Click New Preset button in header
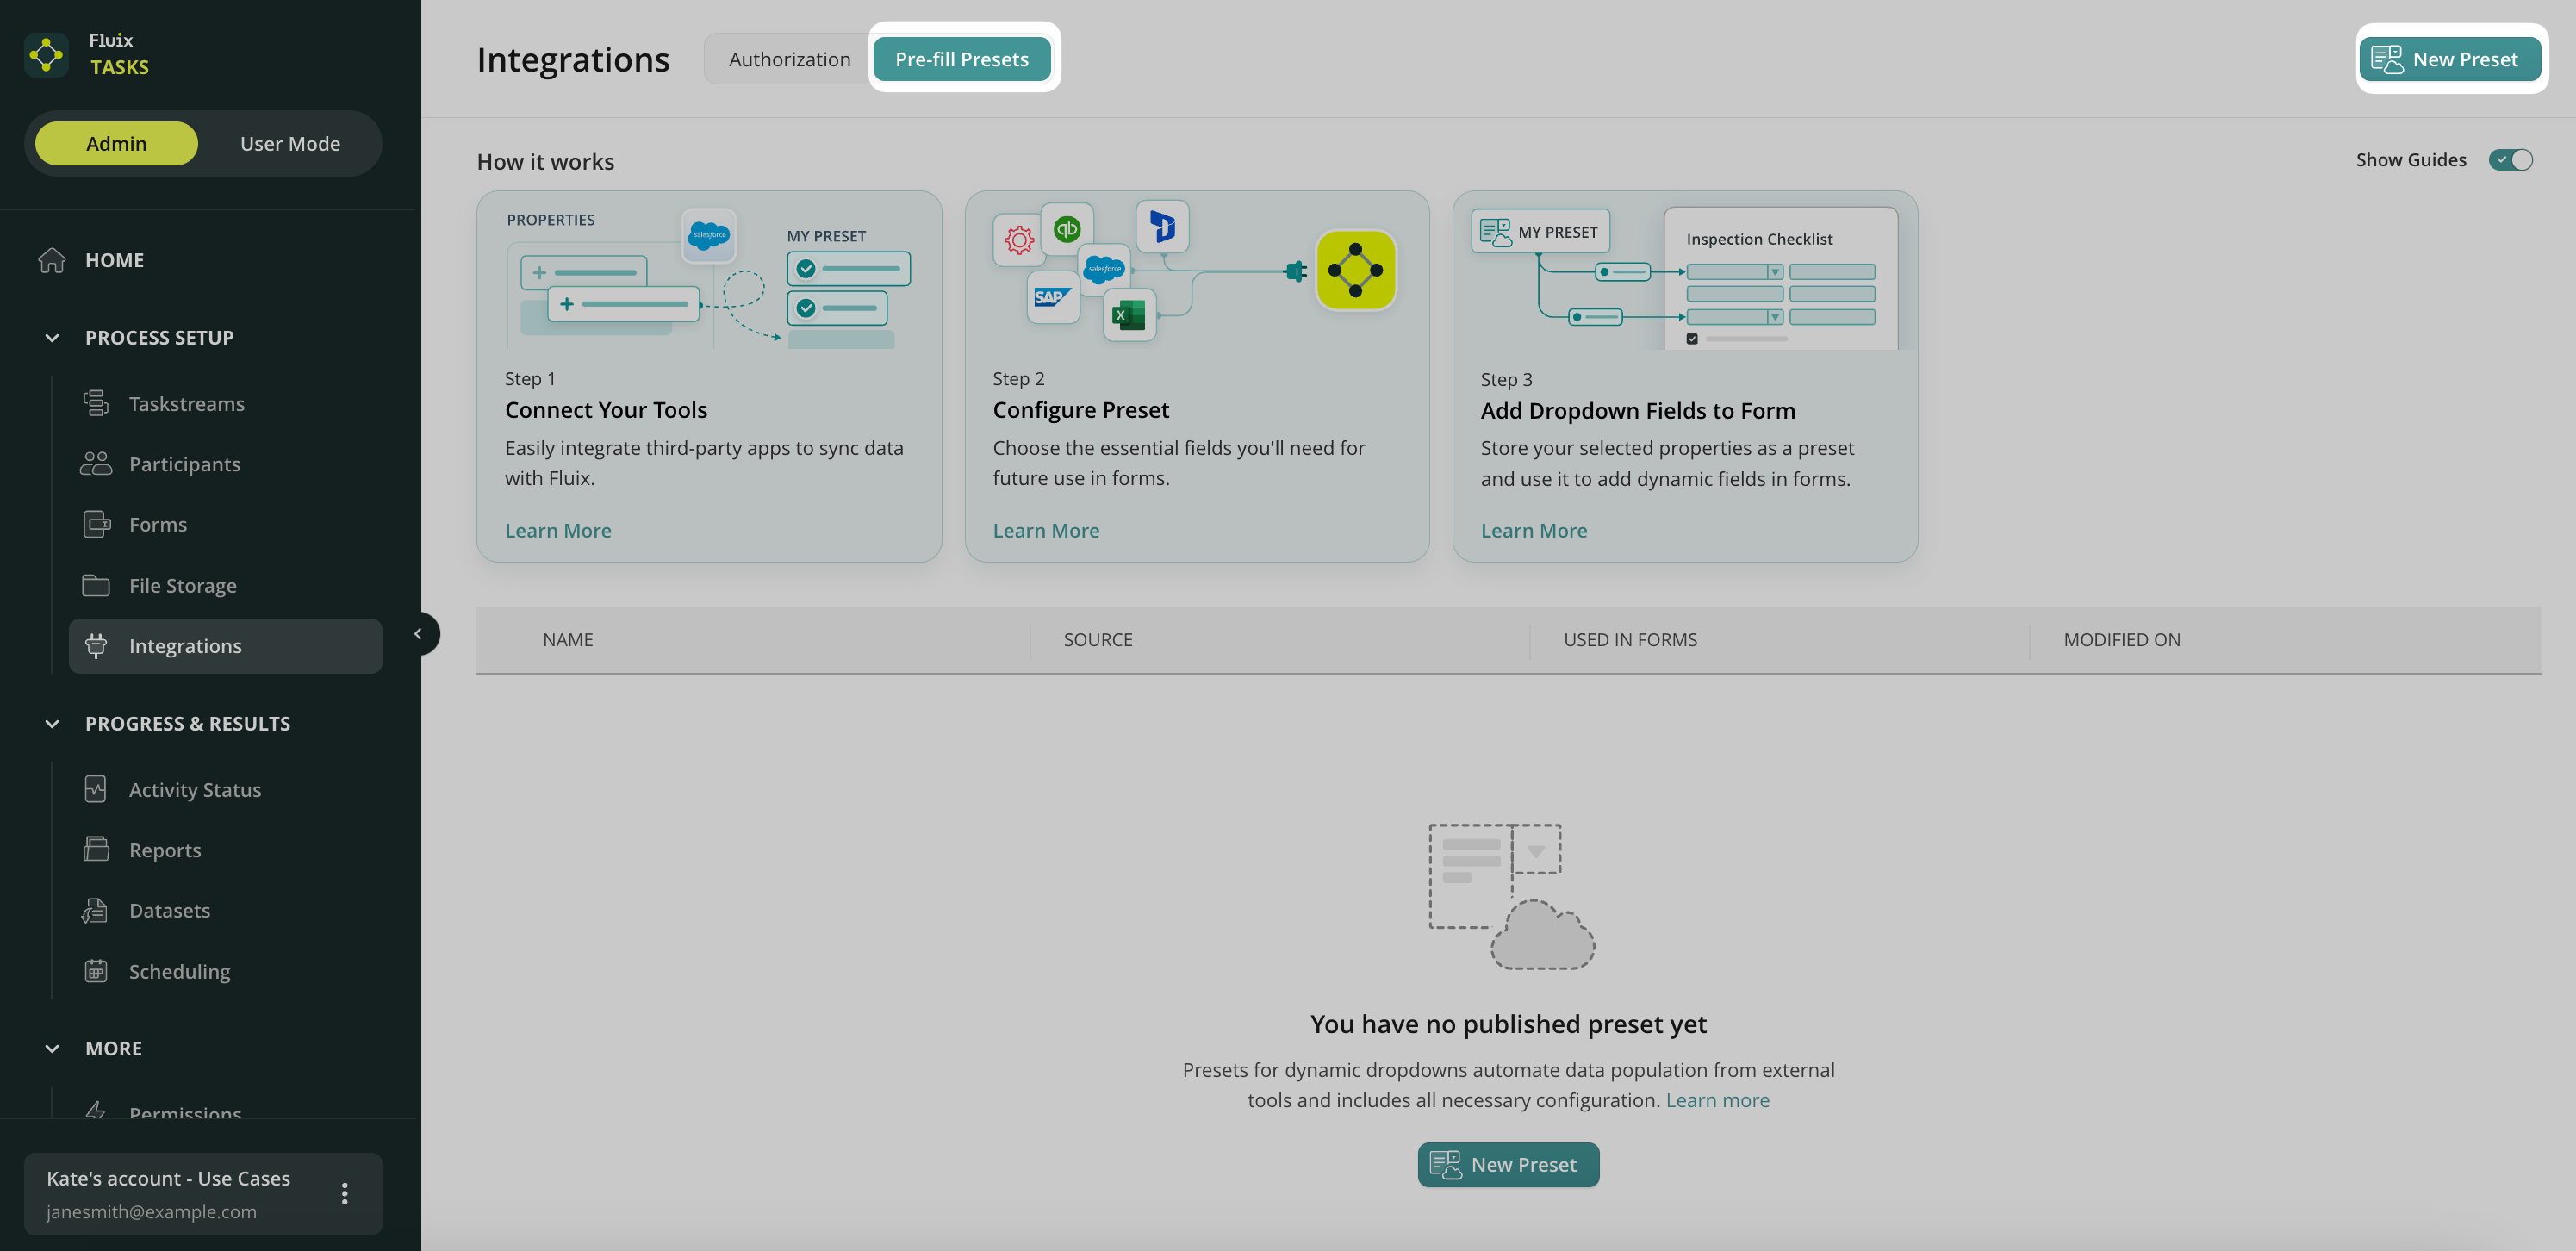The image size is (2576, 1251). (2448, 59)
